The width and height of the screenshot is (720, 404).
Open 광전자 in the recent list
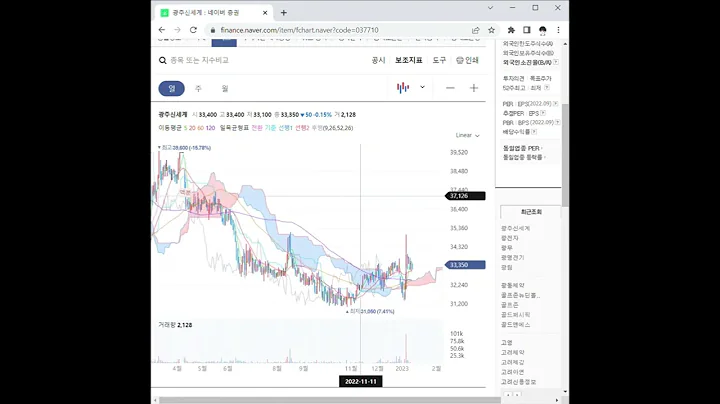[509, 238]
